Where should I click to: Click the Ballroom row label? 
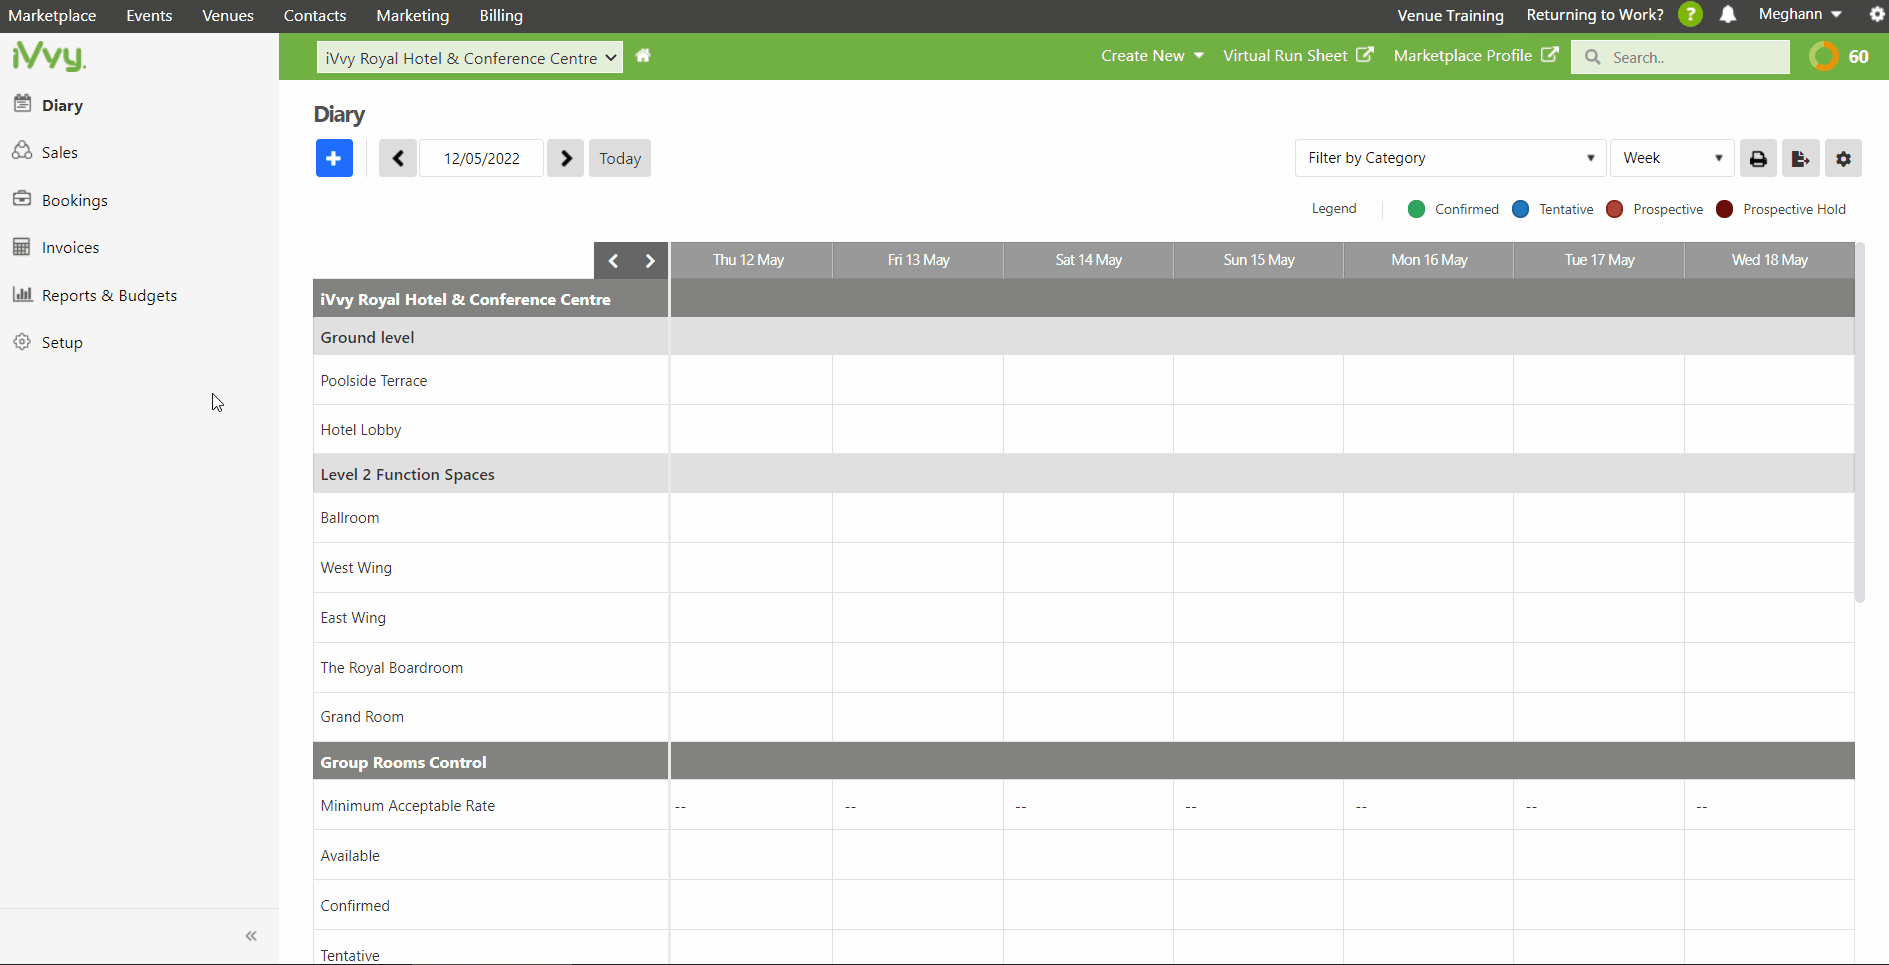(350, 518)
